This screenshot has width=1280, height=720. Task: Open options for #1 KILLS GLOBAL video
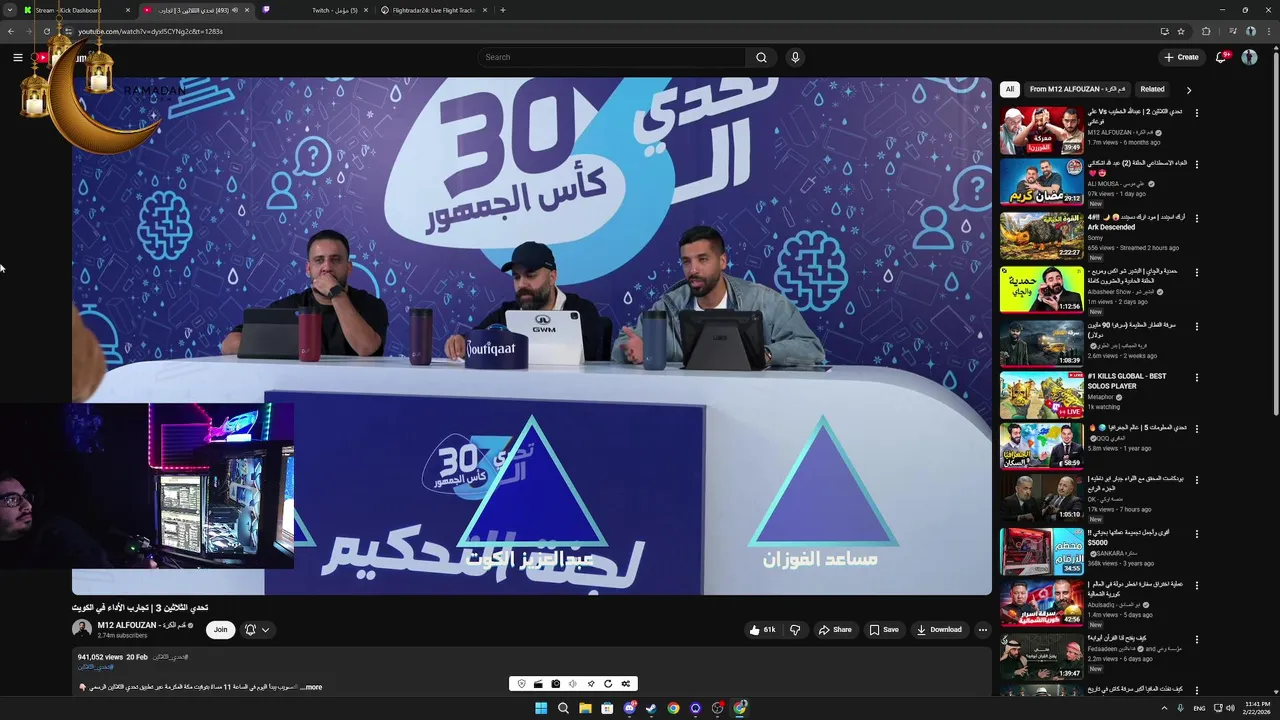point(1196,377)
